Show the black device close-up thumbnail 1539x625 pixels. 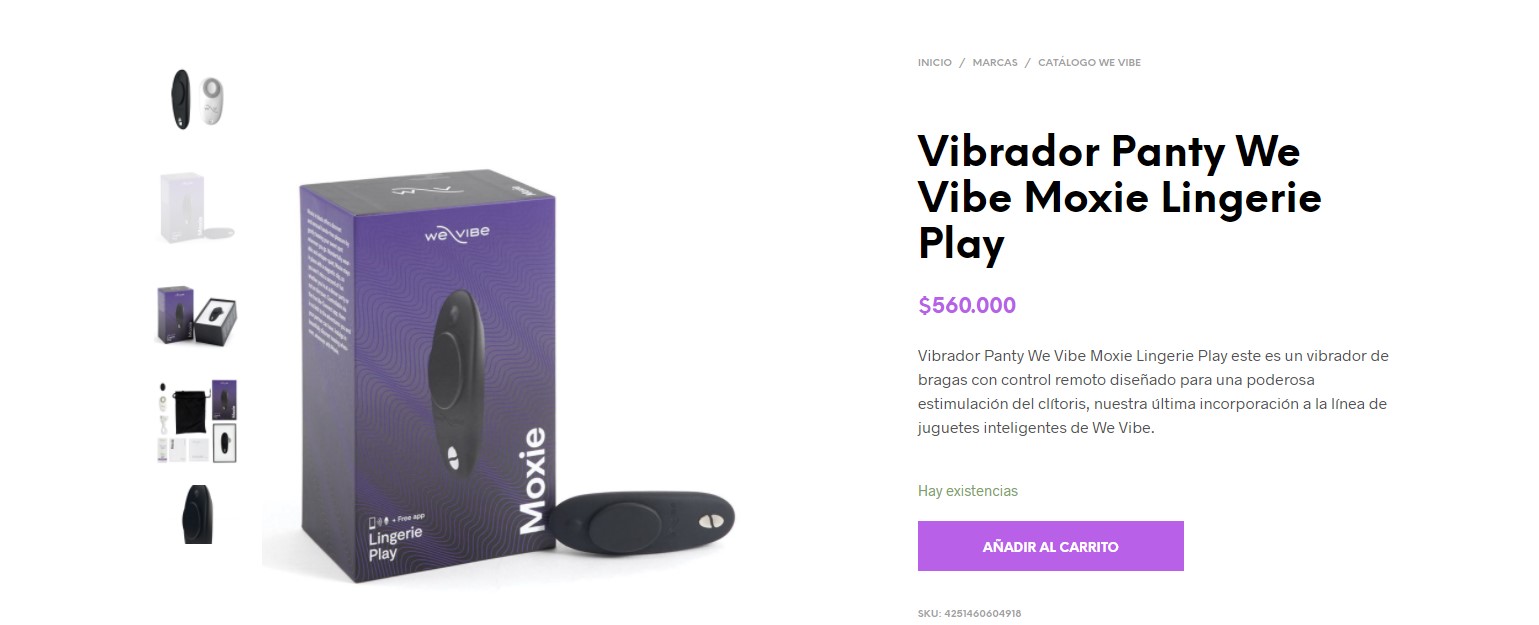tap(197, 514)
